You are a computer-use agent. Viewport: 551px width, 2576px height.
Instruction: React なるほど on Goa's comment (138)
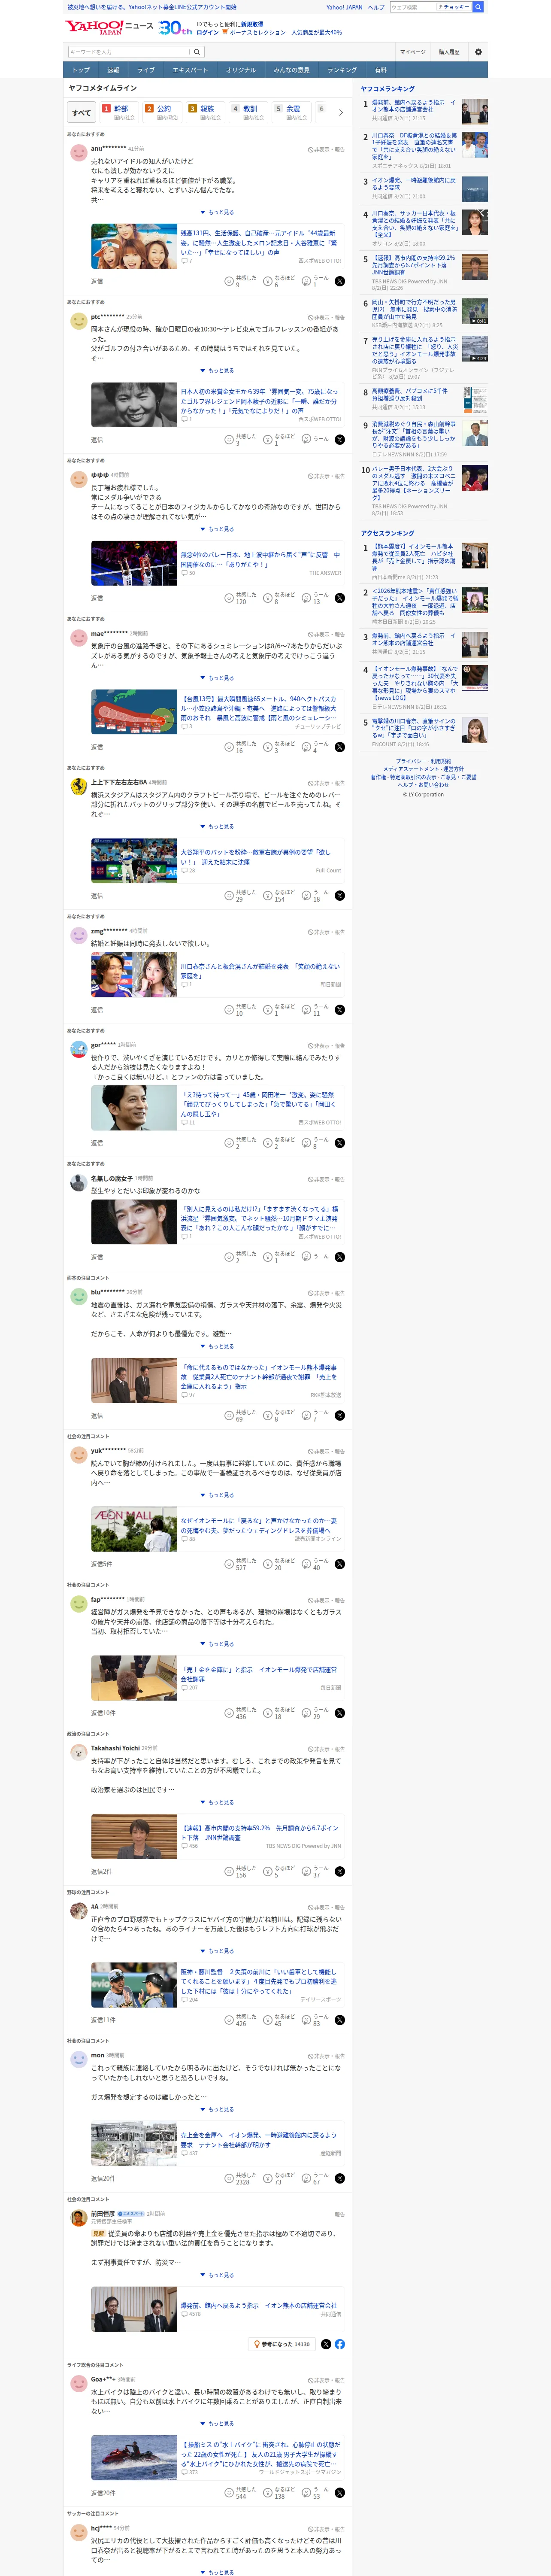(280, 2493)
